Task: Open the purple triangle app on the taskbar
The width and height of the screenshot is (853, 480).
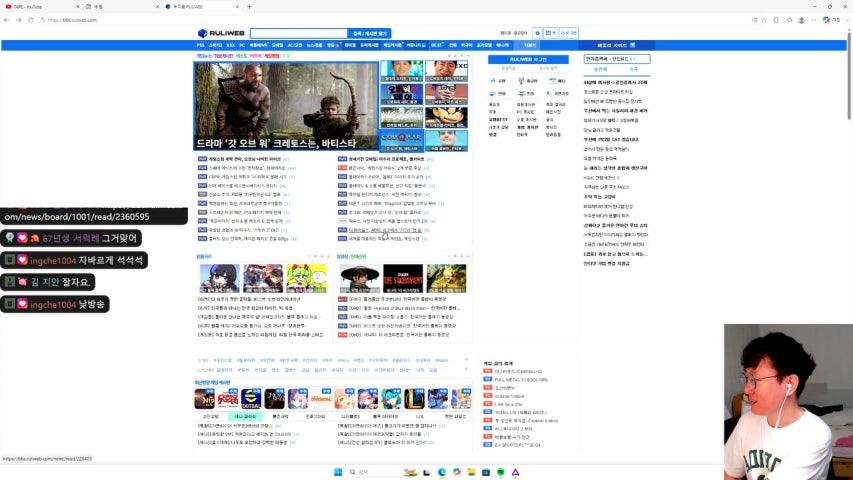Action: coord(515,472)
